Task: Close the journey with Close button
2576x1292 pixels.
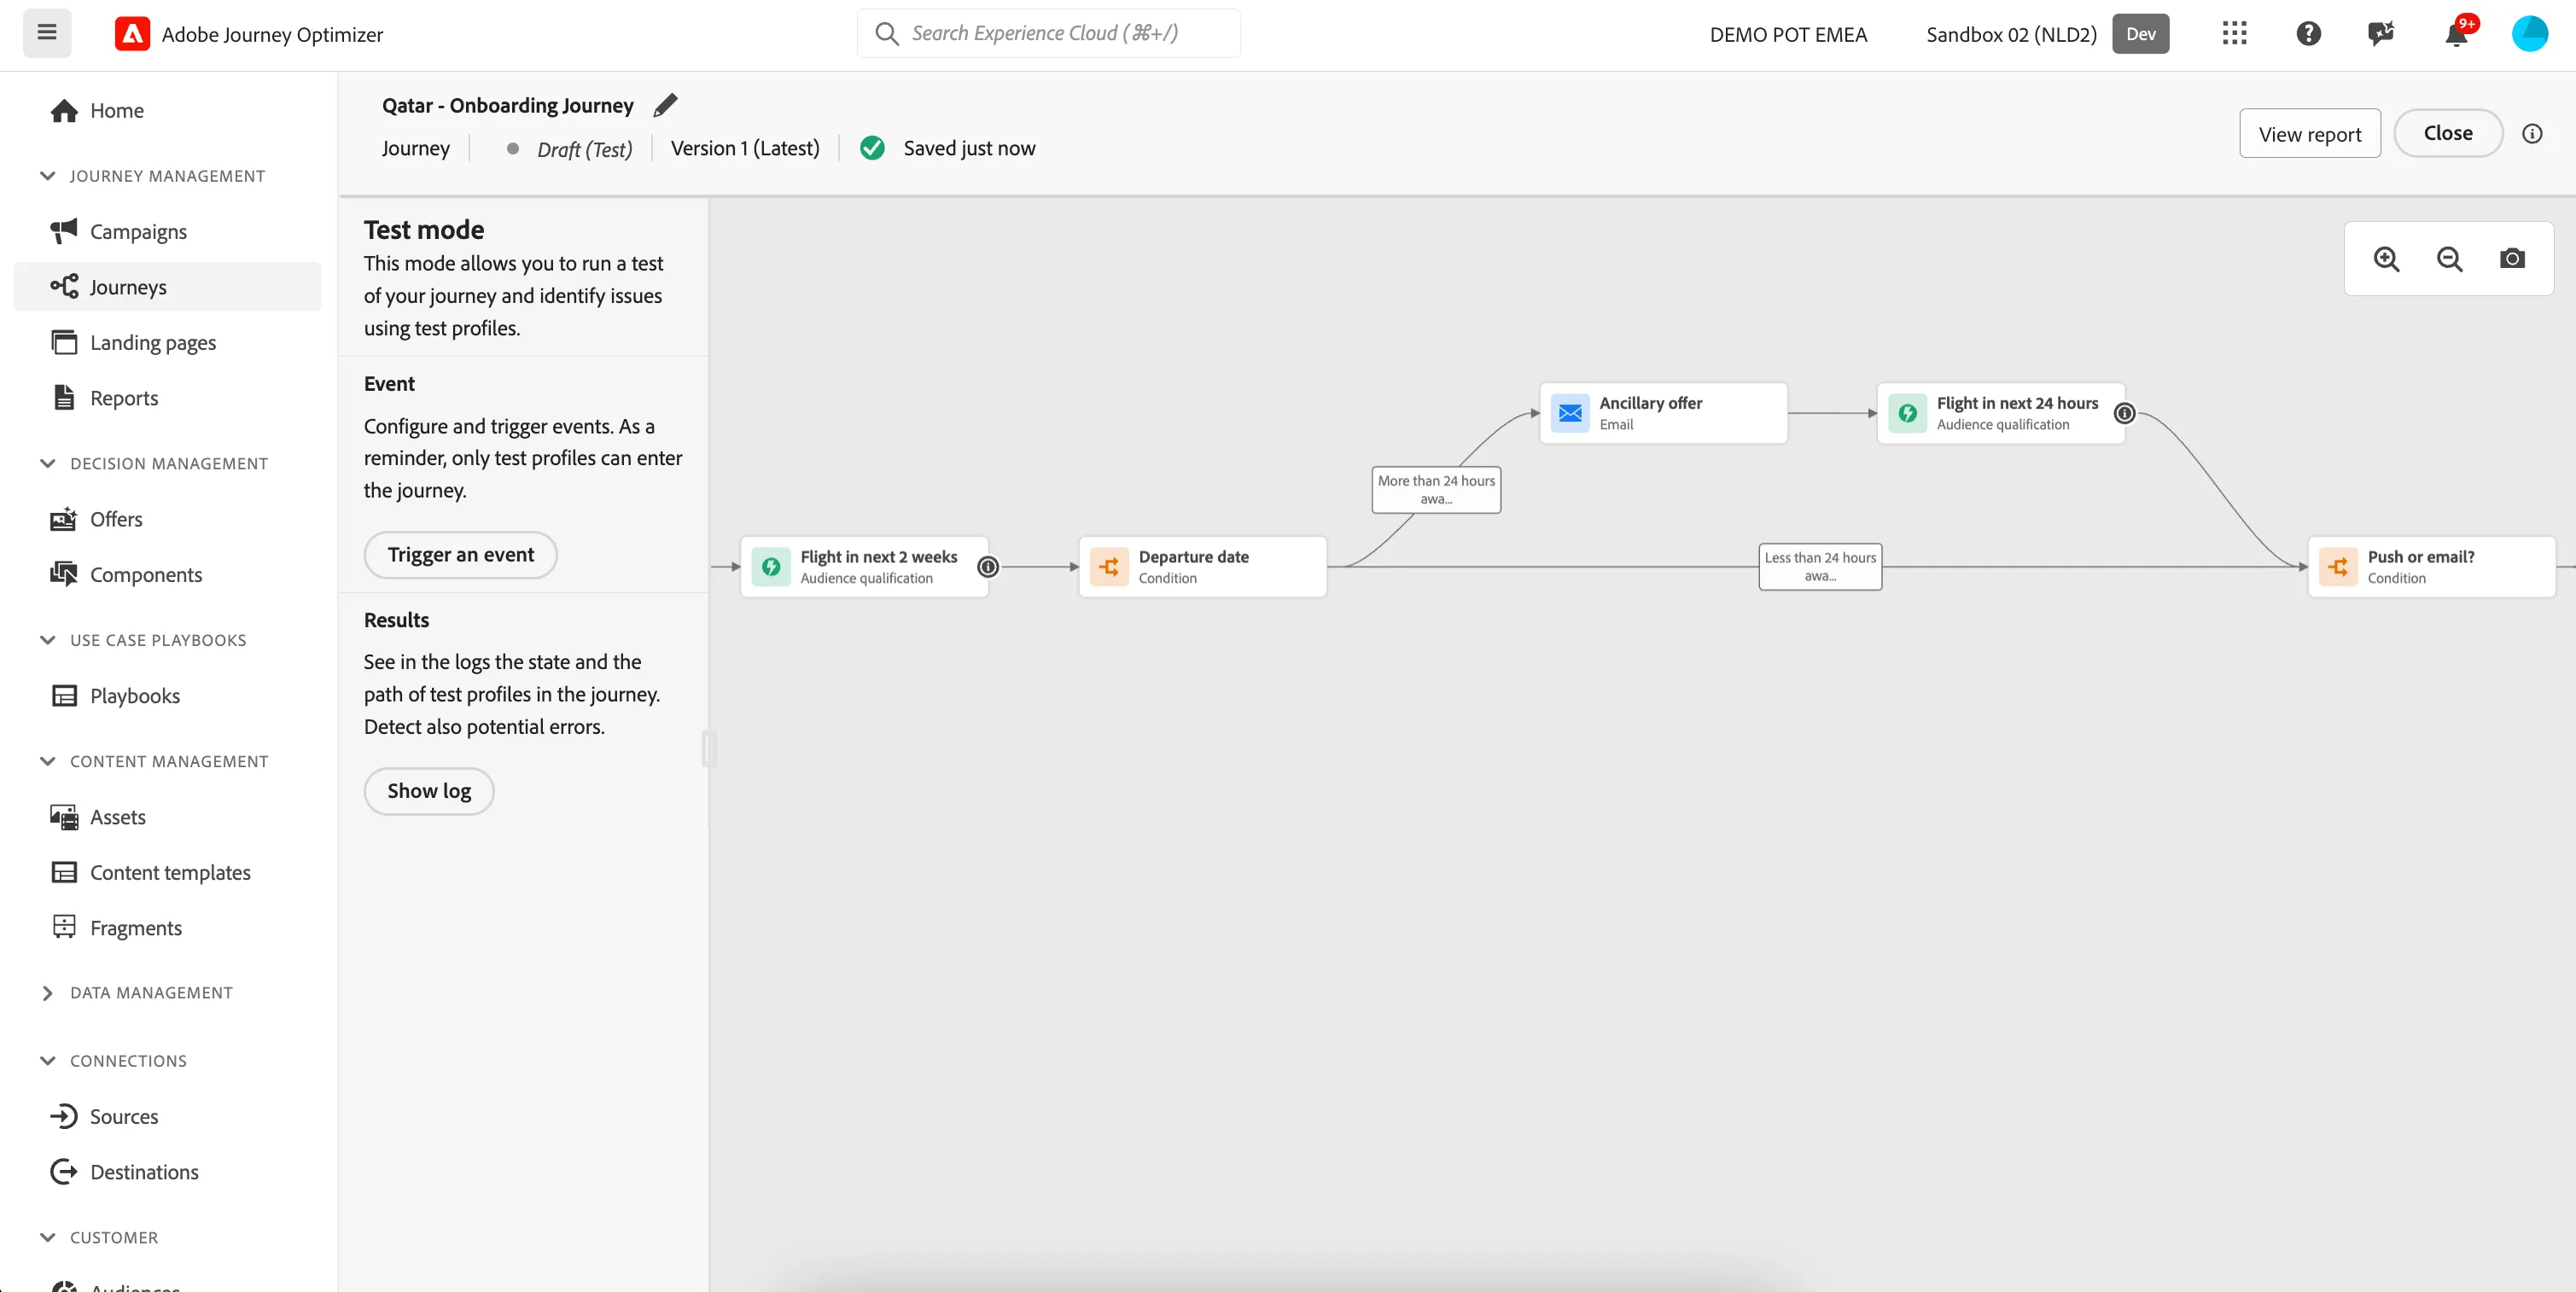Action: [x=2448, y=133]
